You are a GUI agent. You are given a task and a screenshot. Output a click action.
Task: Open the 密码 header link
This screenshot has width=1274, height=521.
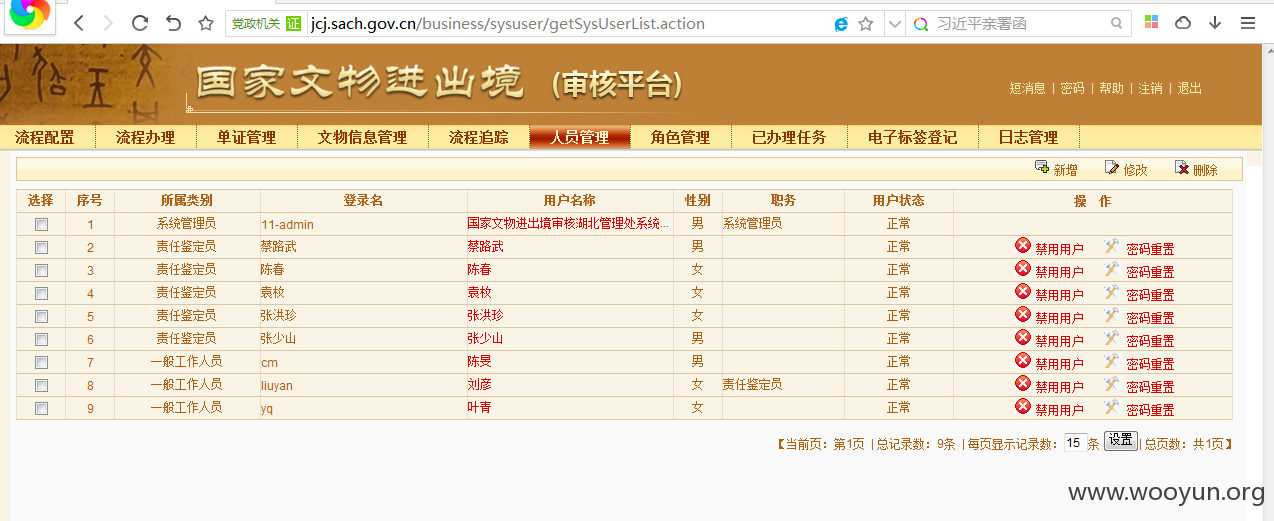coord(1072,88)
